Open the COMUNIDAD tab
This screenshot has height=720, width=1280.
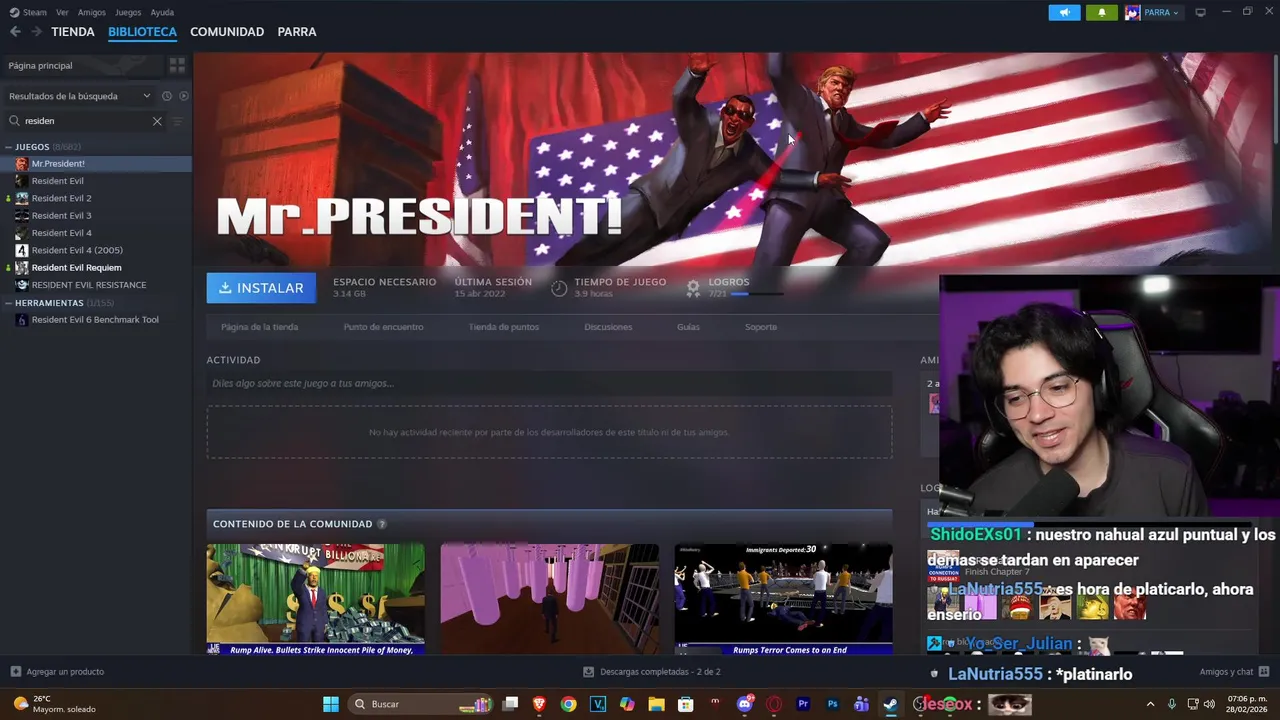(x=227, y=32)
